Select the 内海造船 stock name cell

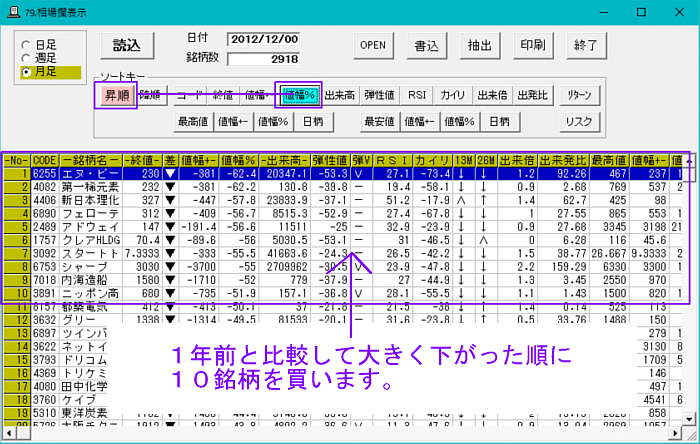91,280
